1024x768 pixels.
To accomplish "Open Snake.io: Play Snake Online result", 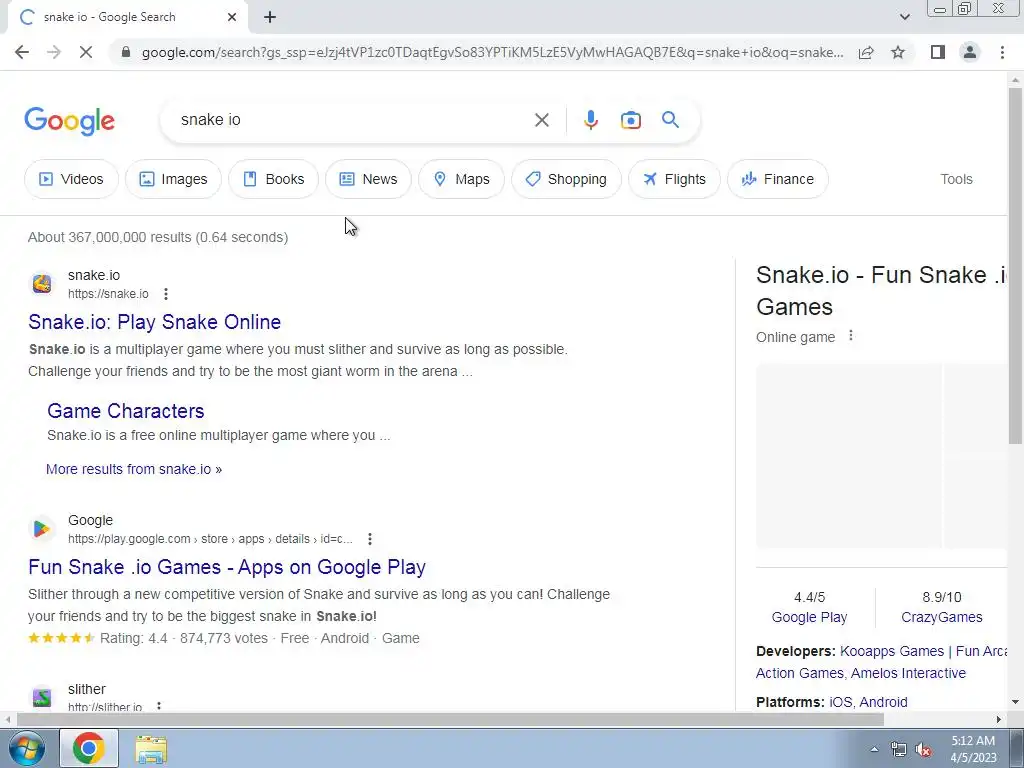I will [x=154, y=322].
